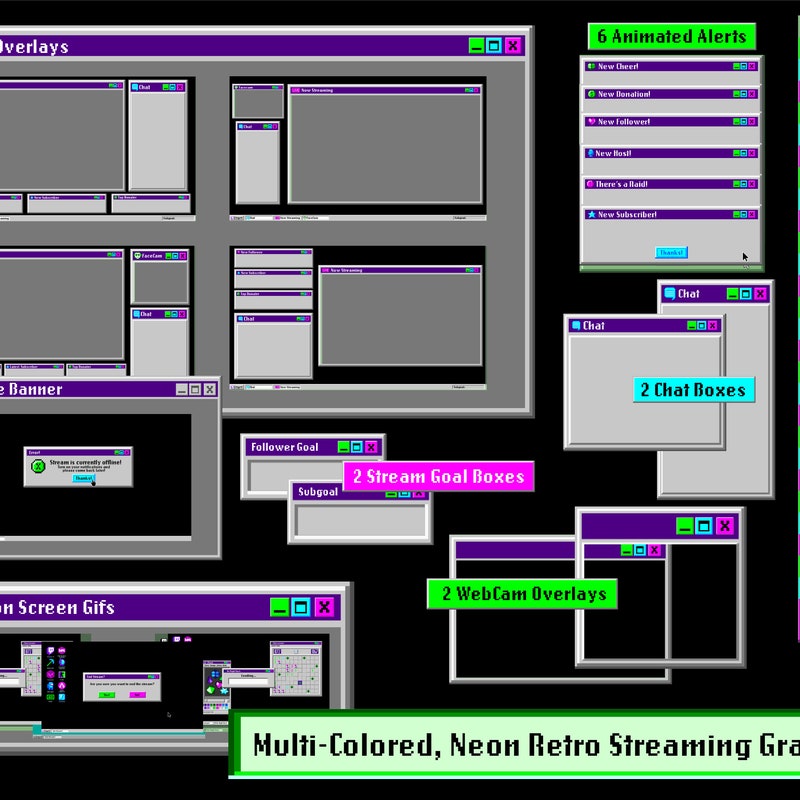This screenshot has height=800, width=800.
Task: Click the Now Streaming window title bar icon
Action: pos(296,89)
